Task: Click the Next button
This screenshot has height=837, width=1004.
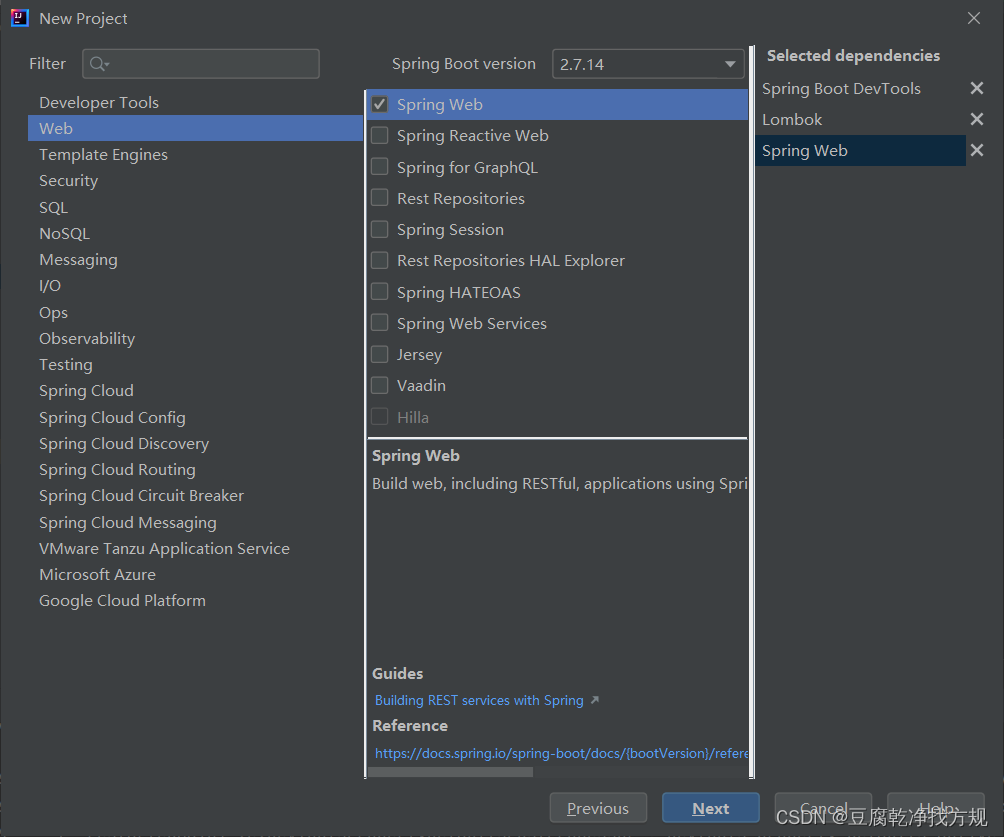Action: 711,808
